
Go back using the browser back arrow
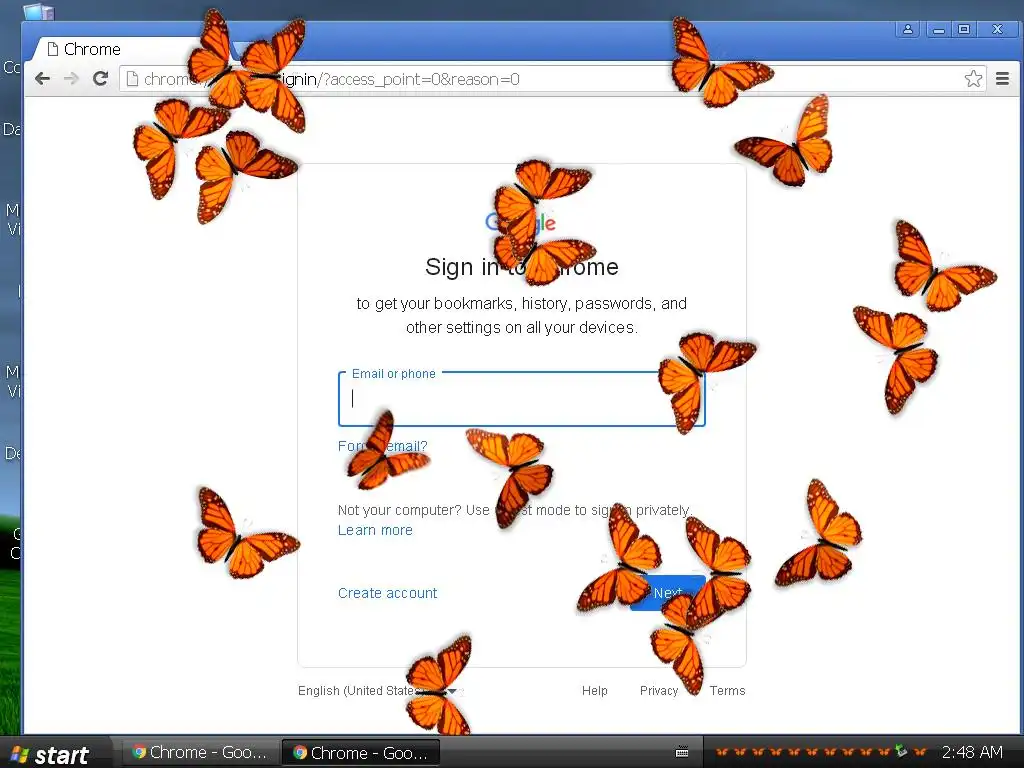[x=42, y=79]
